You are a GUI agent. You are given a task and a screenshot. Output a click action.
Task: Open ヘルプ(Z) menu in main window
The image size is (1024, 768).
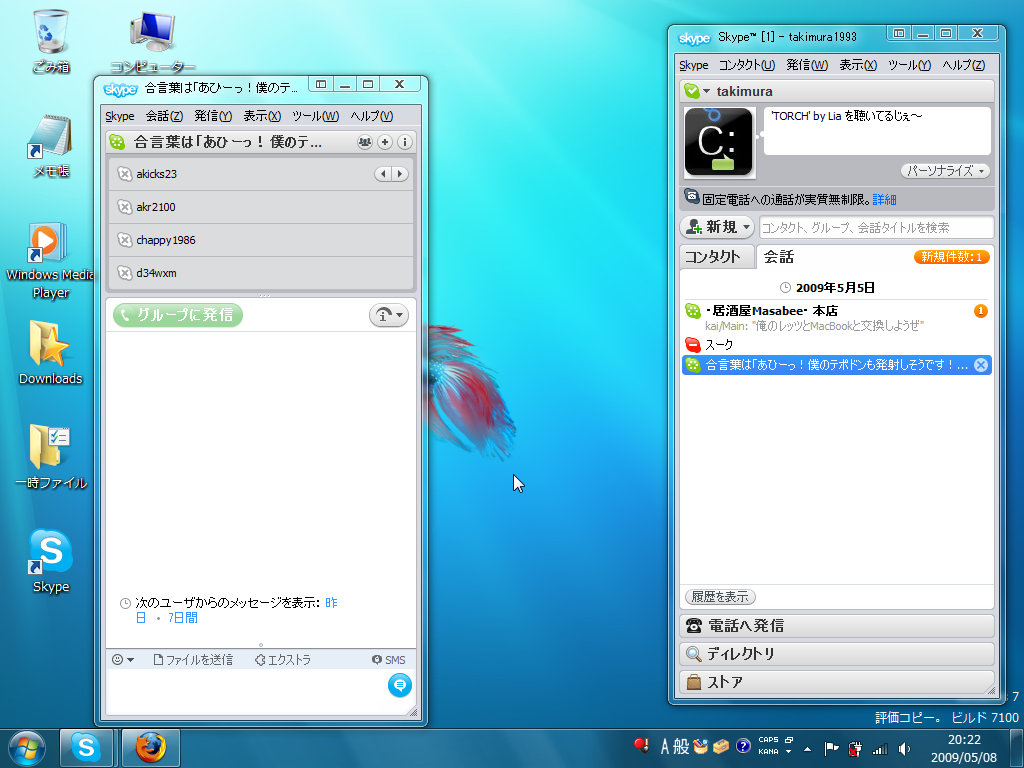963,65
